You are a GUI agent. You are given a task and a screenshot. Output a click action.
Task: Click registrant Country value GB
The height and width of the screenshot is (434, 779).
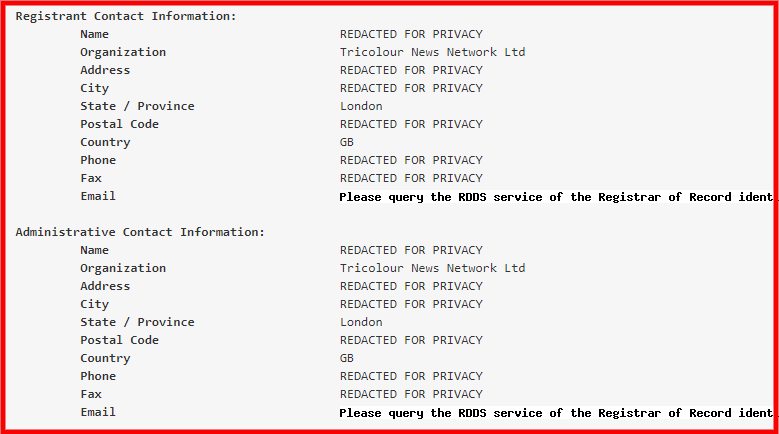(x=347, y=142)
